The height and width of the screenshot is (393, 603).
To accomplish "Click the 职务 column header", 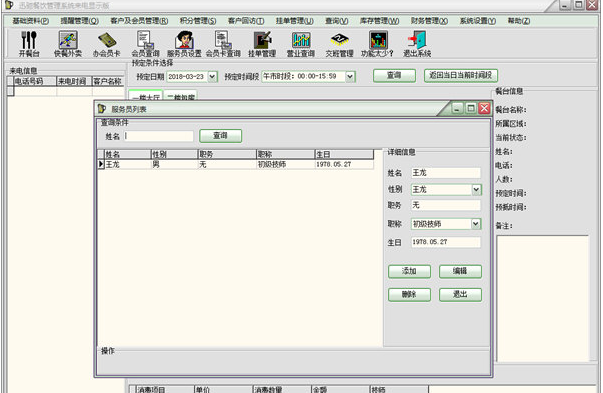I will [227, 154].
